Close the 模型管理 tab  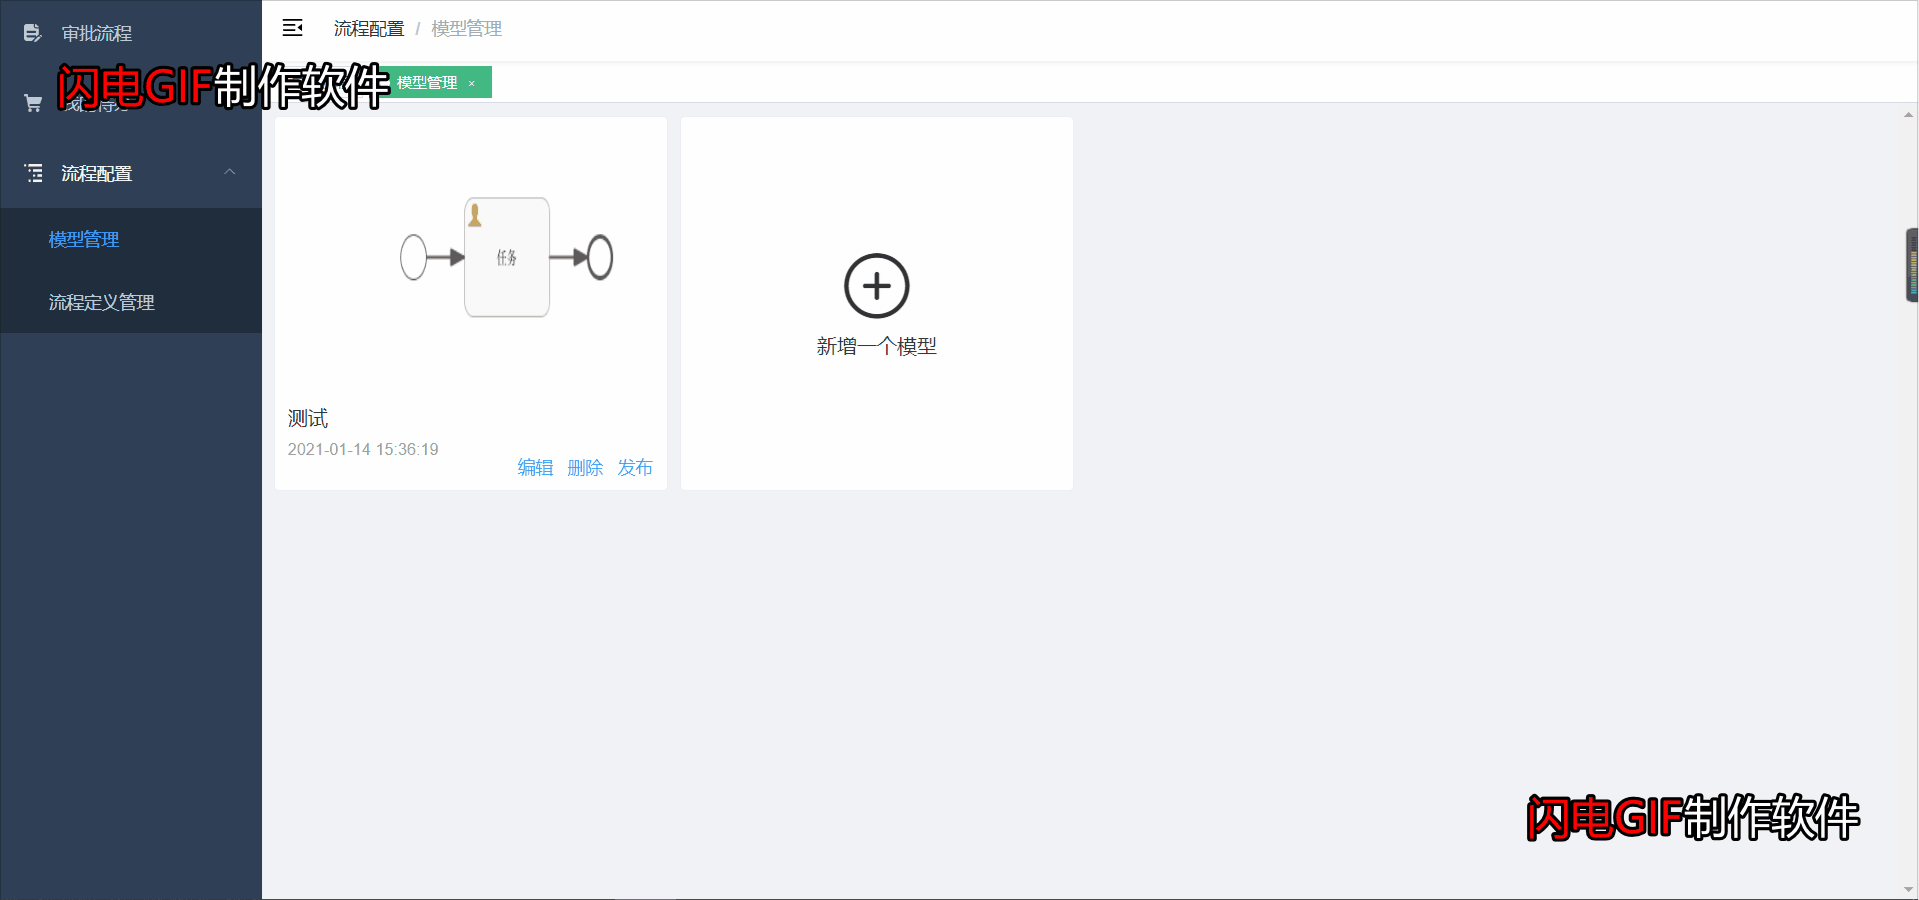tap(472, 84)
